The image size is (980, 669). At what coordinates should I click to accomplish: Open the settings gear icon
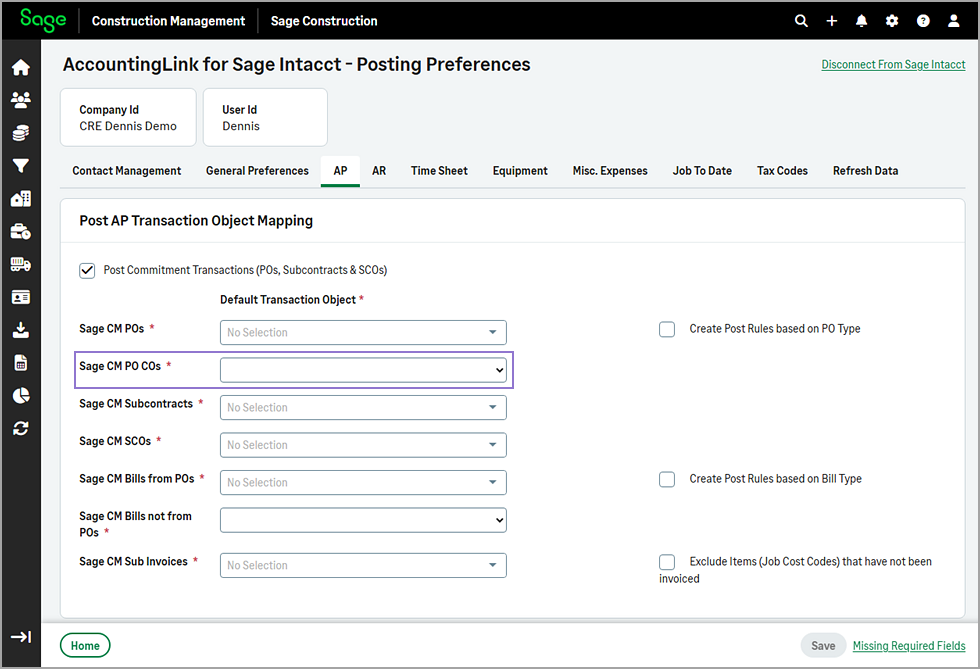coord(892,21)
